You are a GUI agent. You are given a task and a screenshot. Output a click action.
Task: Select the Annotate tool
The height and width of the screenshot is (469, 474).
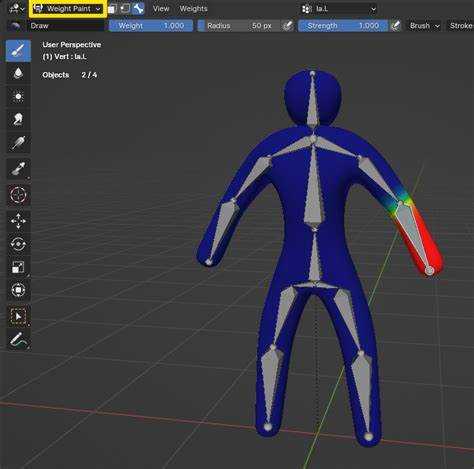18,339
